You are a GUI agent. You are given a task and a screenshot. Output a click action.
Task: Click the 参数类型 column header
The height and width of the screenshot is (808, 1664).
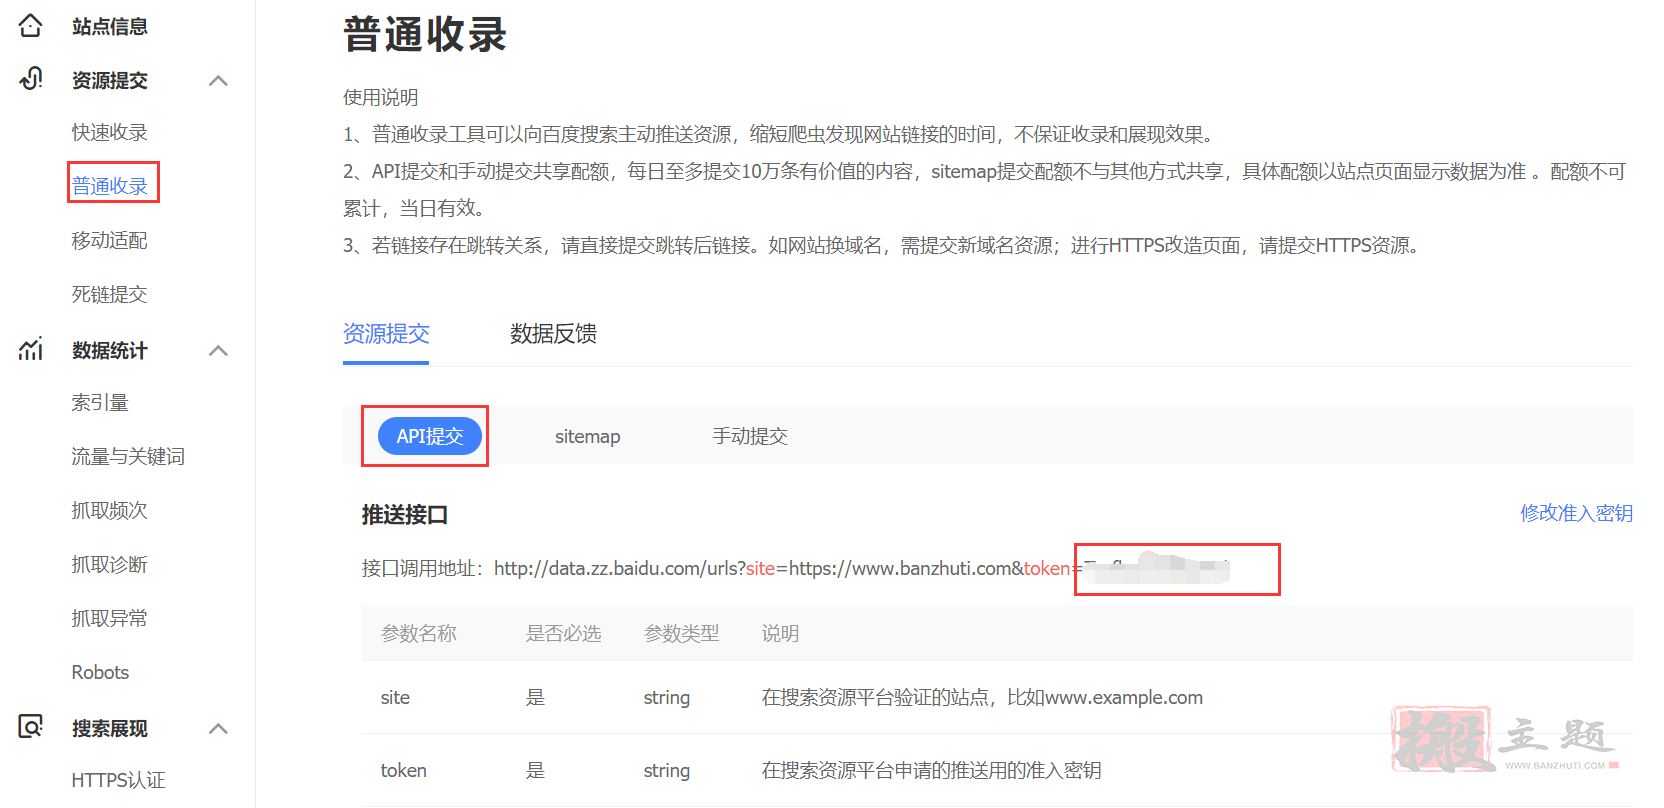click(x=682, y=633)
